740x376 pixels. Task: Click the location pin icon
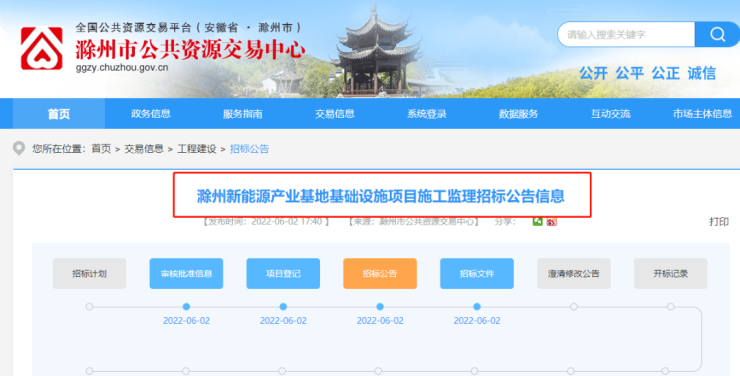coord(19,149)
